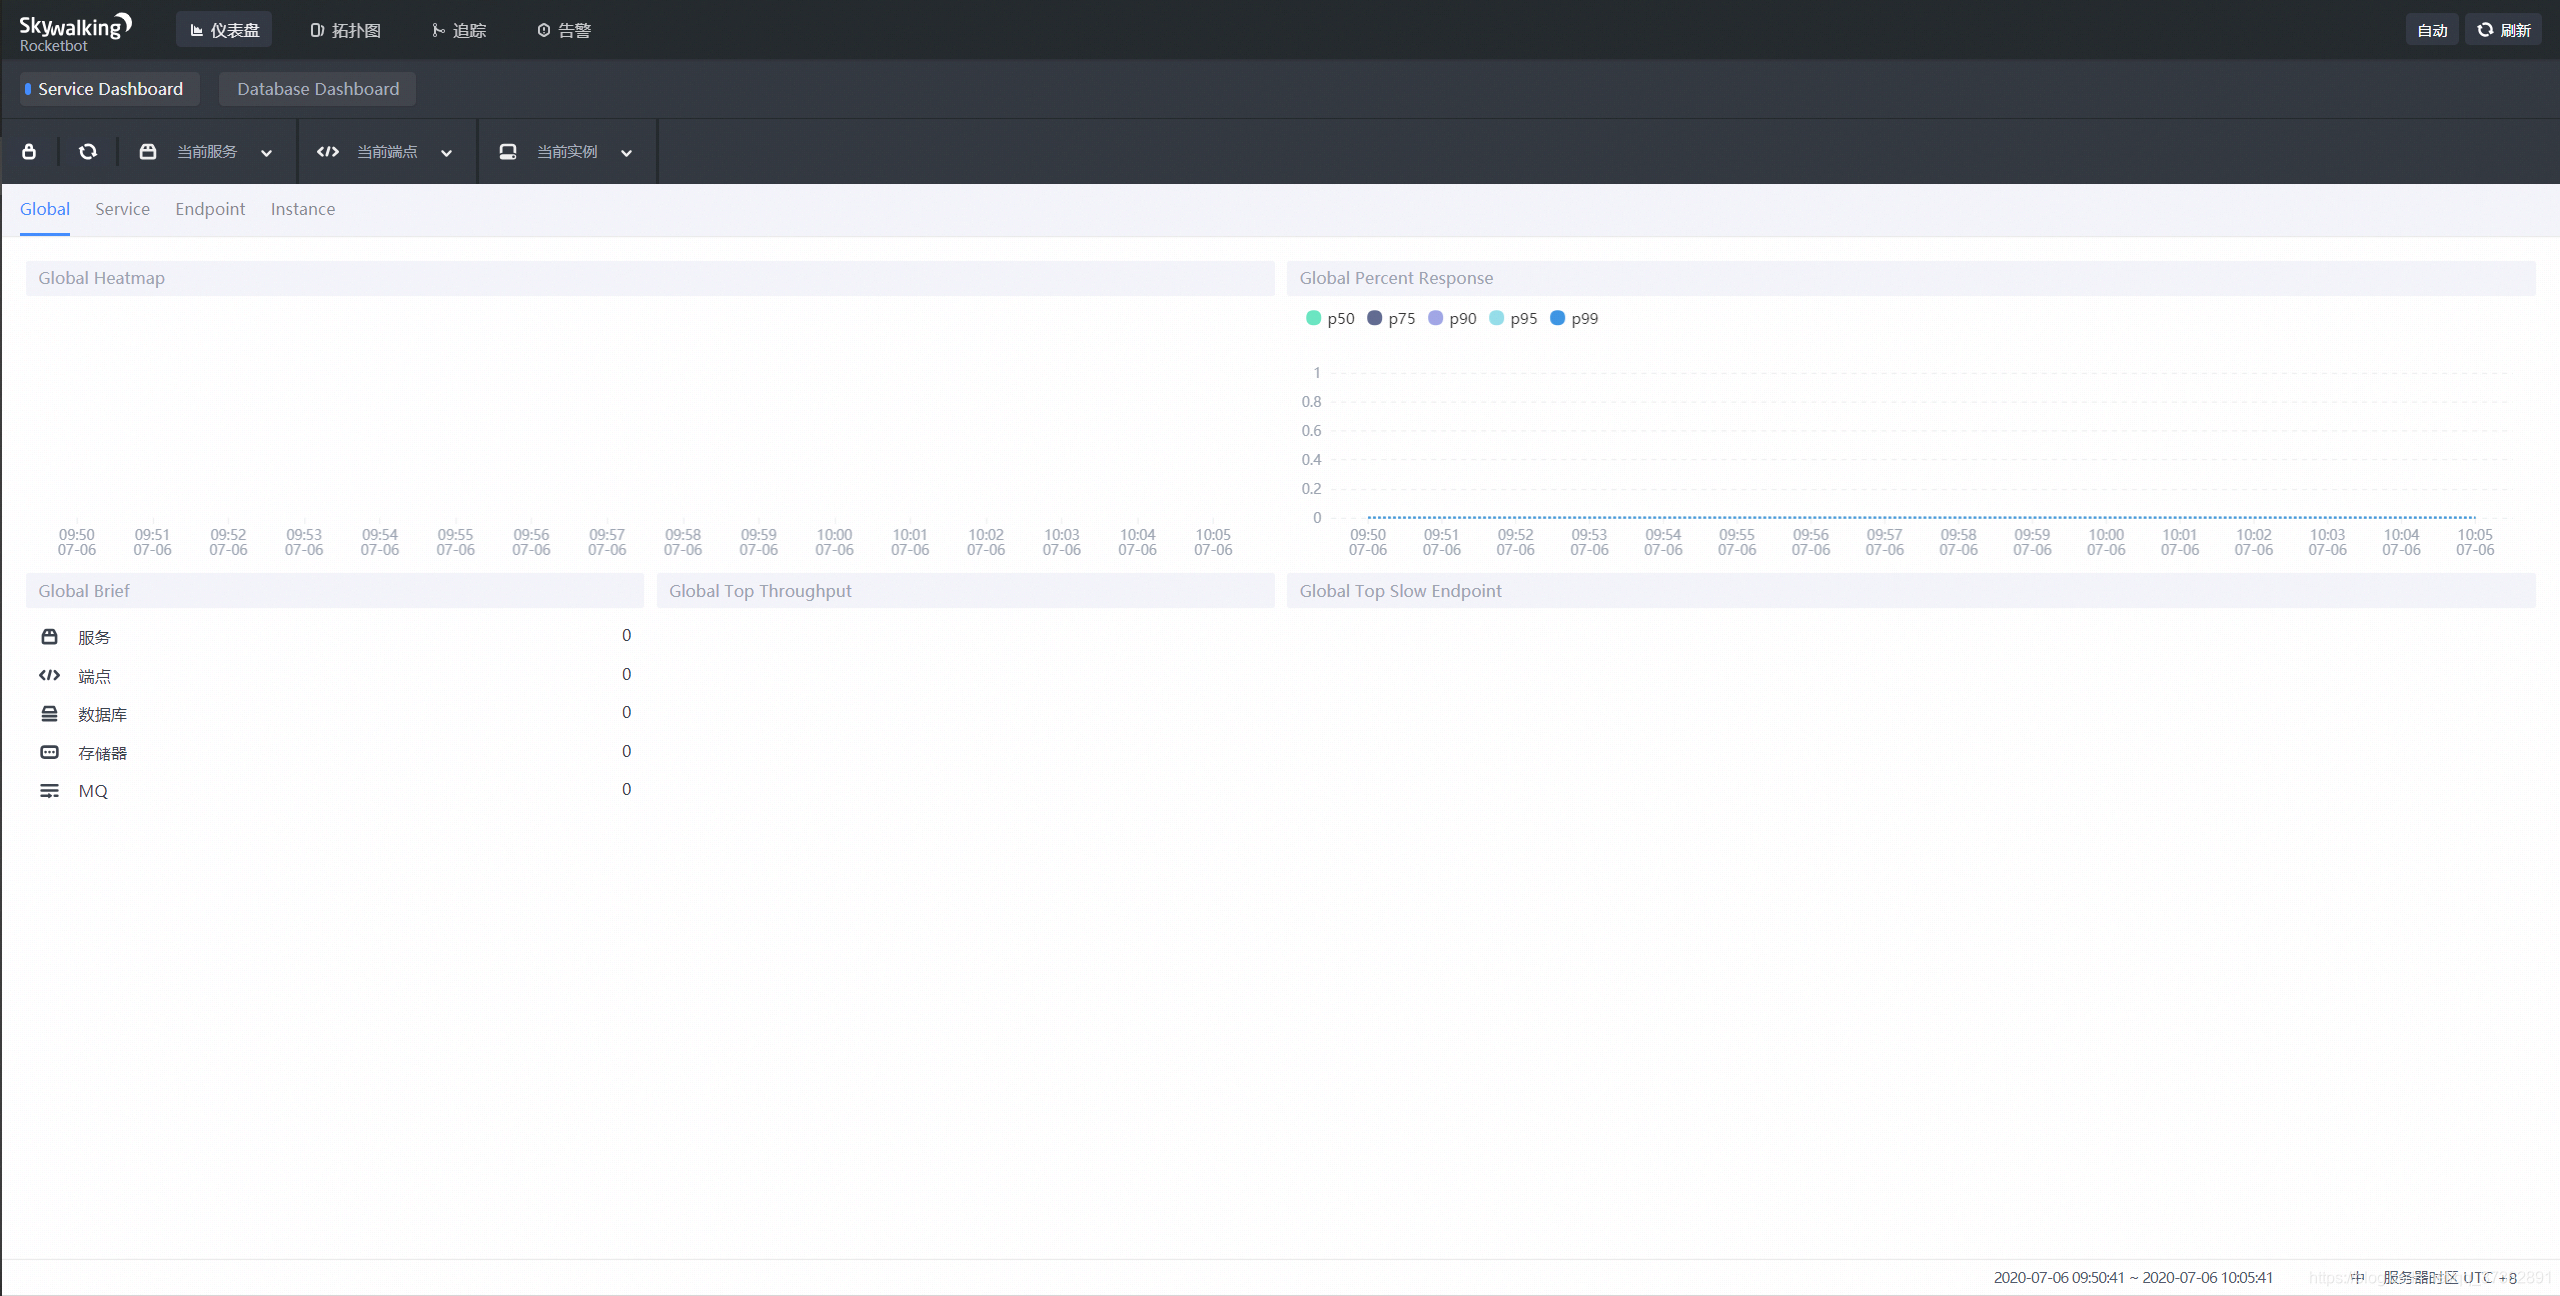This screenshot has height=1296, width=2560.
Task: Click the 当前实例 instance icon
Action: (x=508, y=151)
